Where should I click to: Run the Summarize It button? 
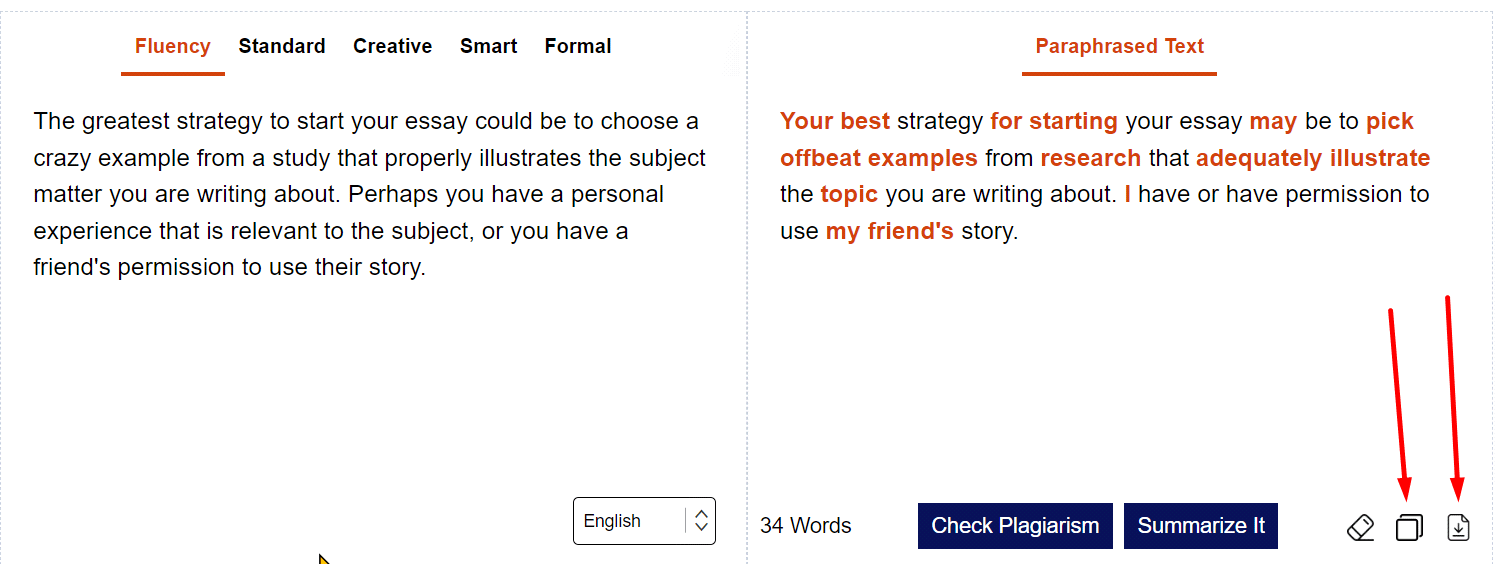[1201, 526]
